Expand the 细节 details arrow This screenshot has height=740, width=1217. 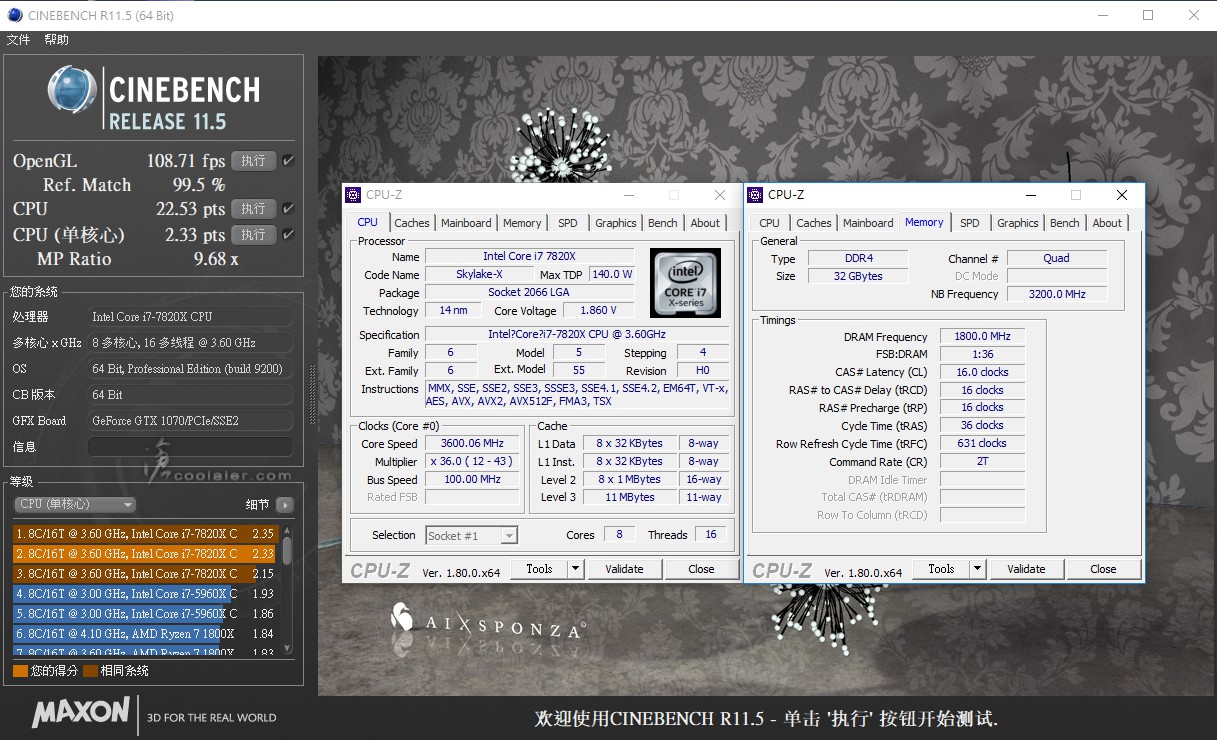tap(284, 505)
